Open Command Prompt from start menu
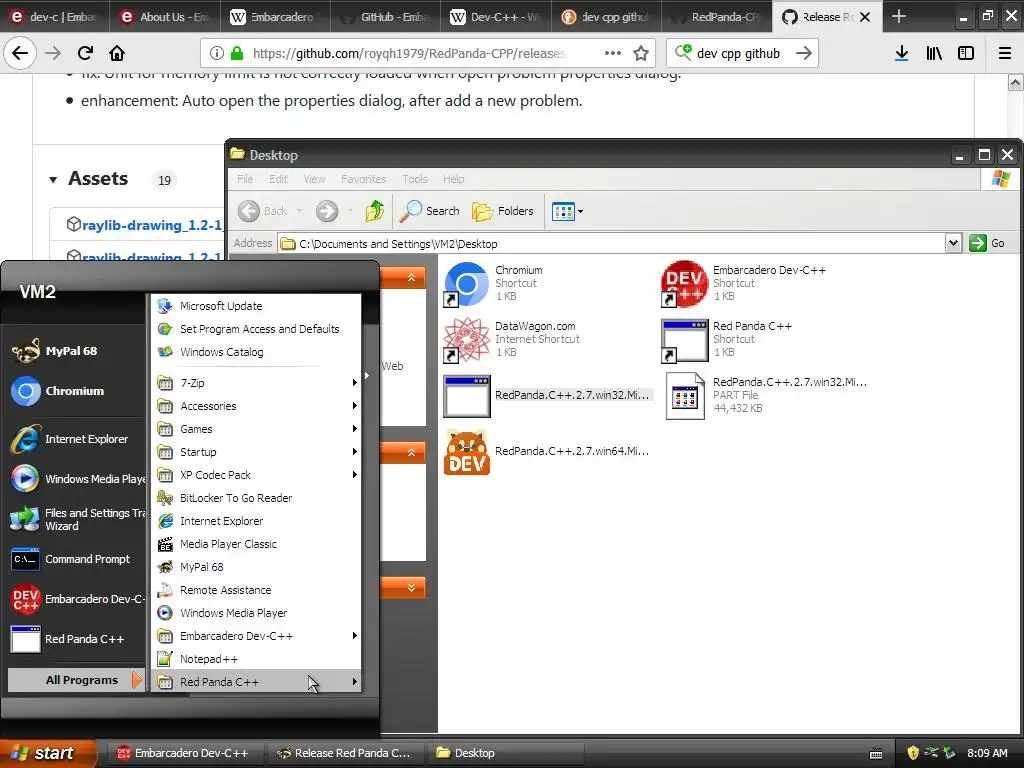The image size is (1024, 768). pos(75,559)
